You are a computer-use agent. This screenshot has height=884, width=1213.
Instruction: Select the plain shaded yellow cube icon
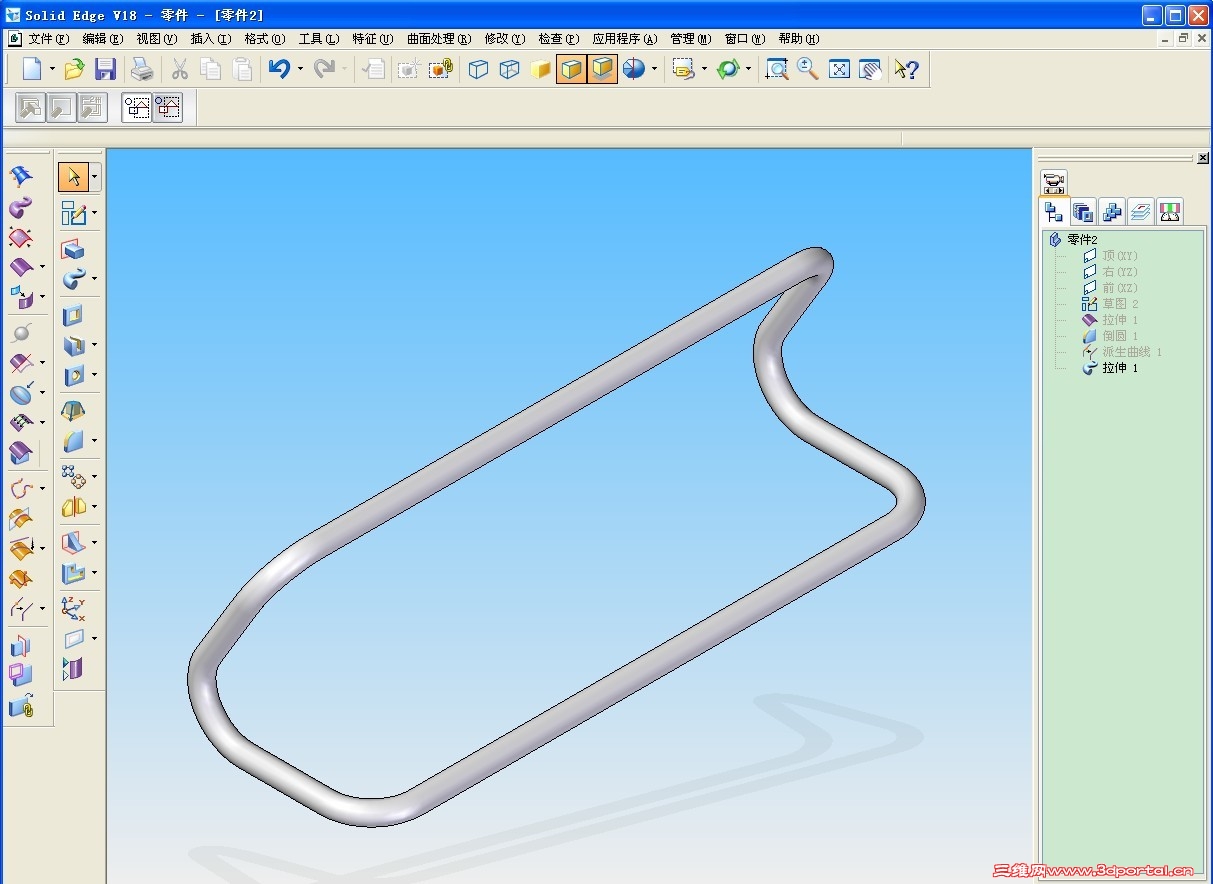pyautogui.click(x=541, y=69)
